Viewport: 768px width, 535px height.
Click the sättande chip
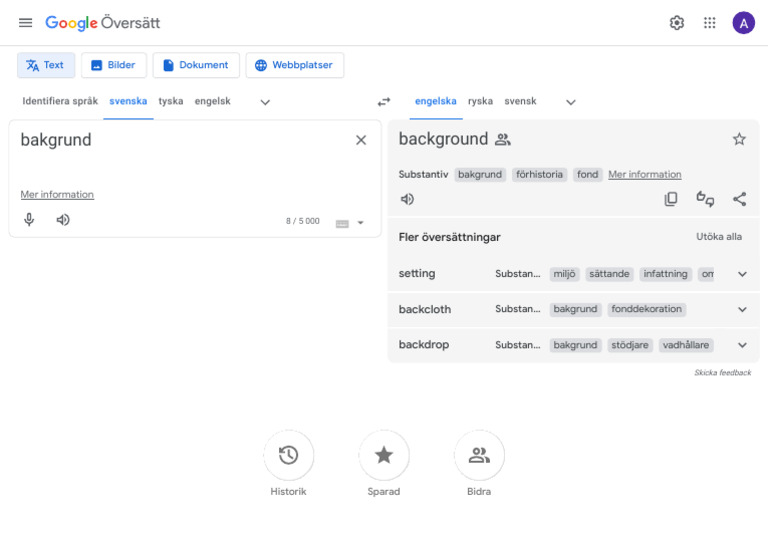click(609, 274)
